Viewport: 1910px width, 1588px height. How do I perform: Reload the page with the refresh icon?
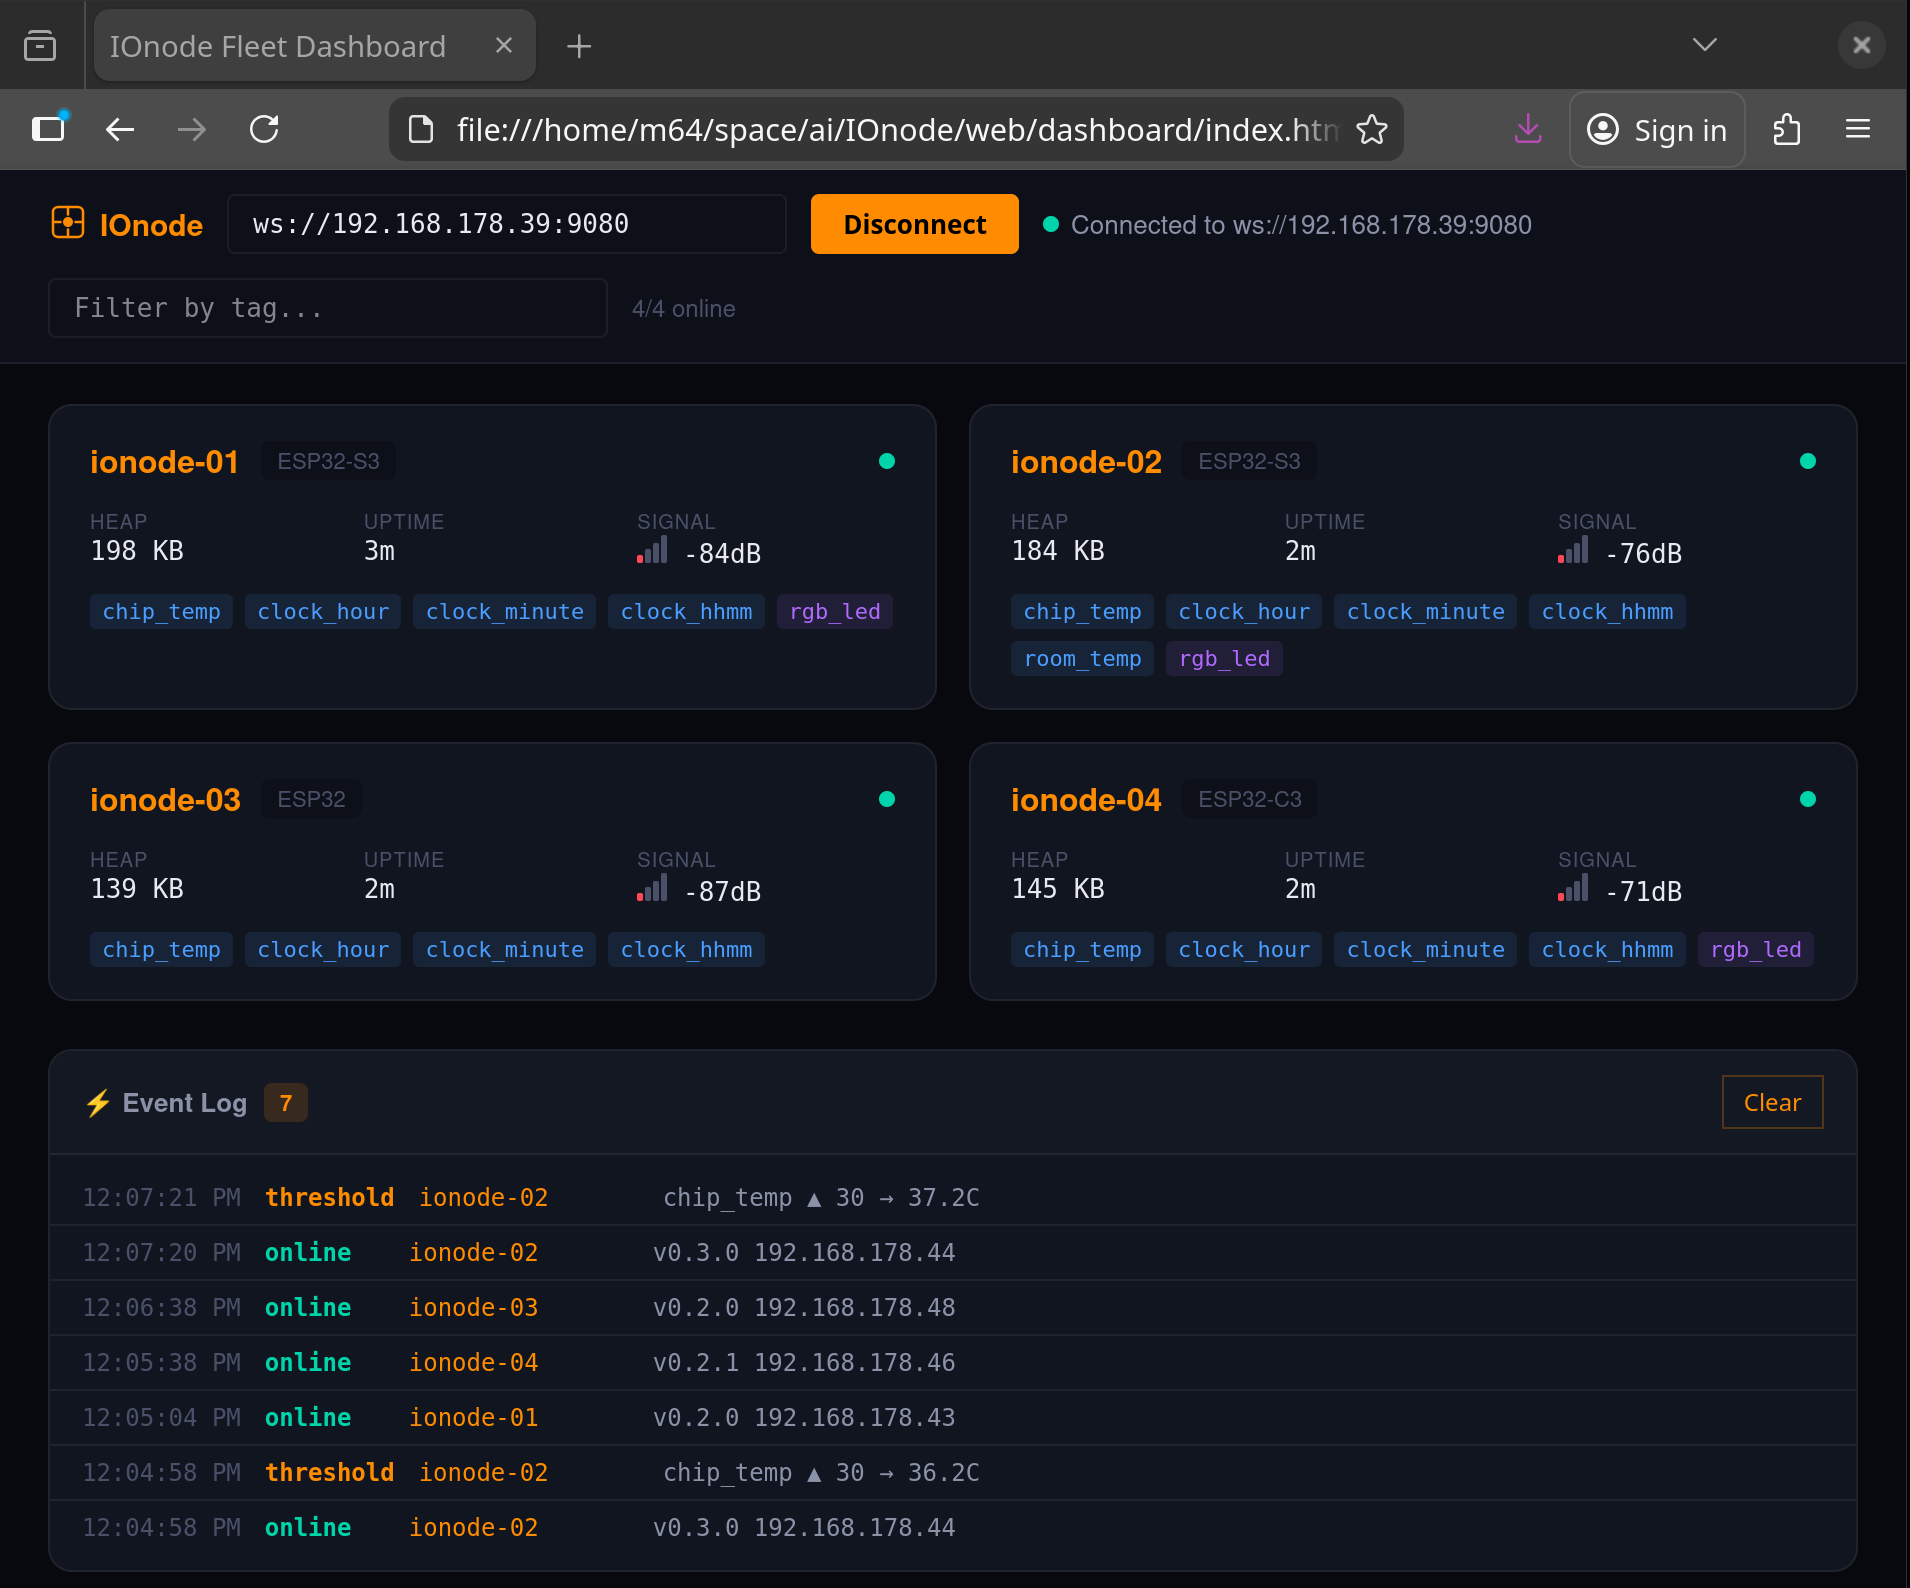pos(264,129)
